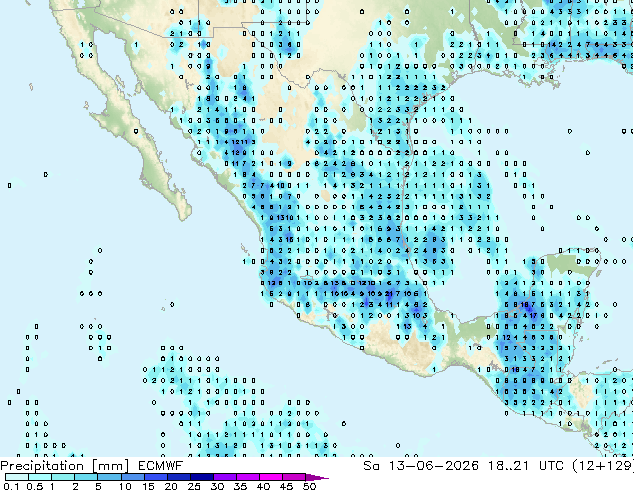The width and height of the screenshot is (634, 490).
Task: Click the legend value '15'
Action: coord(148,486)
